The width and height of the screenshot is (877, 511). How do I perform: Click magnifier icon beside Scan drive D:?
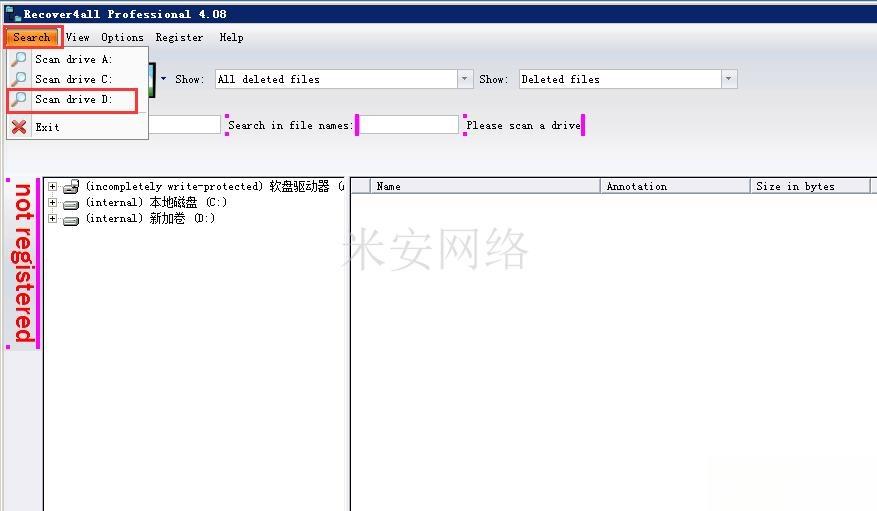19,99
